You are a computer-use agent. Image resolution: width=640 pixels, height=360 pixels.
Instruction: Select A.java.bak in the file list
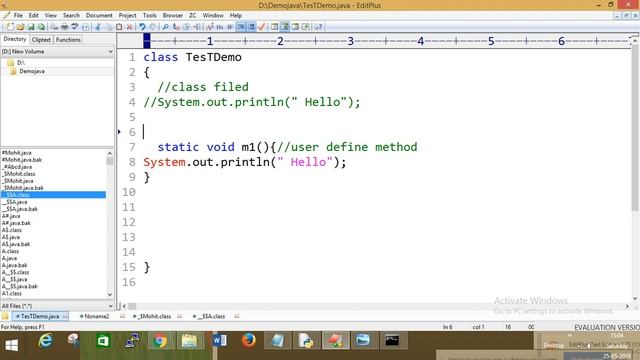[x=14, y=265]
